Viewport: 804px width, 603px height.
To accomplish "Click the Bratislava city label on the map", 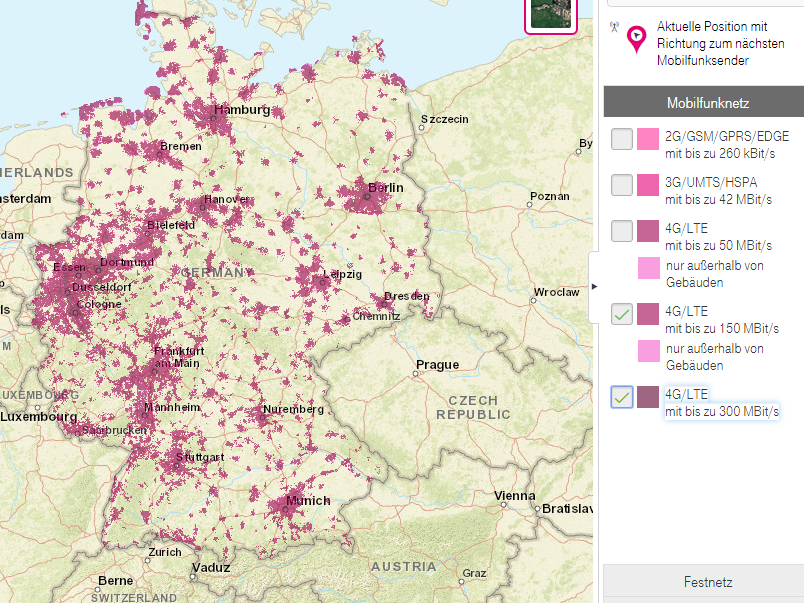I will pos(568,509).
